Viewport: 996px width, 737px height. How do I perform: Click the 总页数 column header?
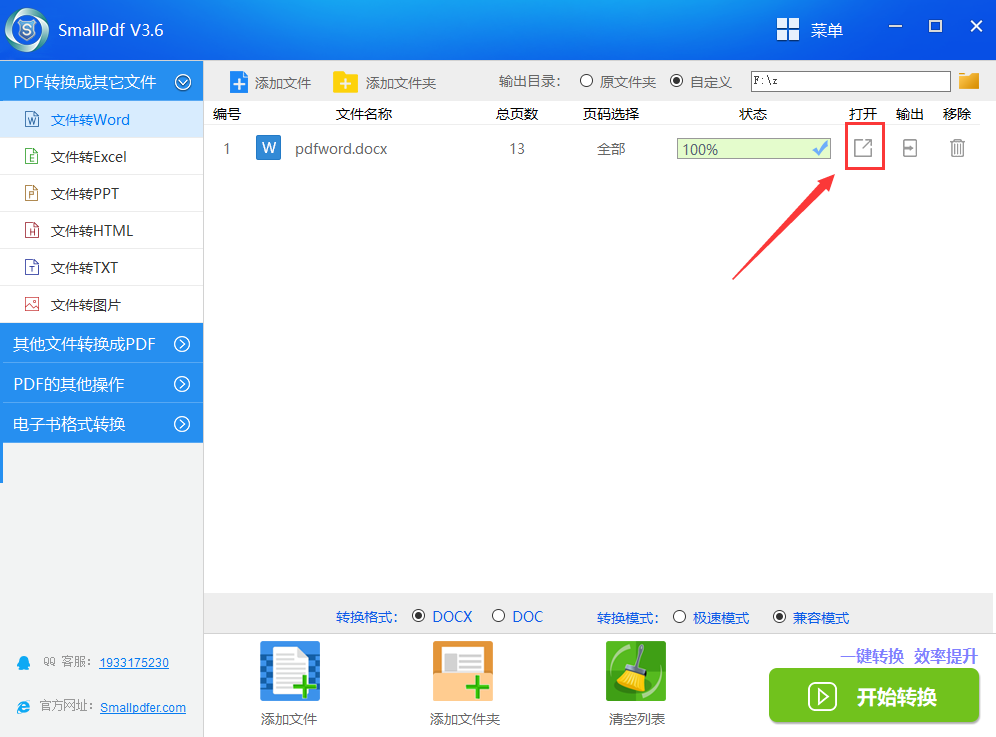click(517, 114)
